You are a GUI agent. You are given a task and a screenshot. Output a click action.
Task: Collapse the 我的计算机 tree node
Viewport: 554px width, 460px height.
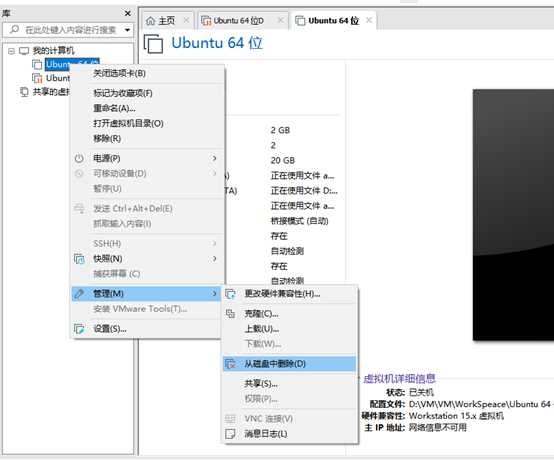pyautogui.click(x=11, y=51)
